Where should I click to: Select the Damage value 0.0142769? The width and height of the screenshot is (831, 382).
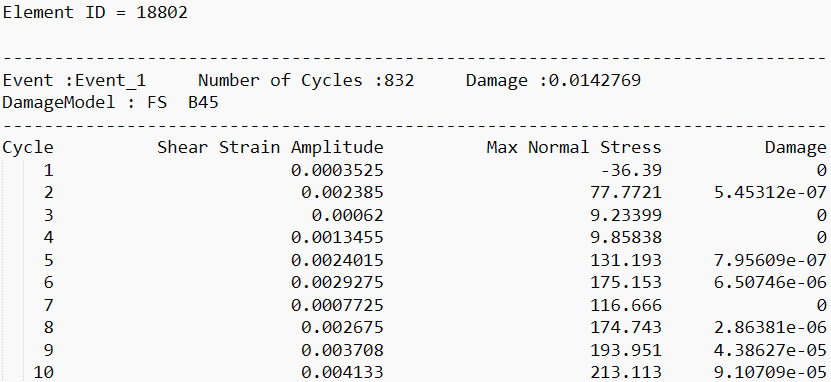pos(595,81)
